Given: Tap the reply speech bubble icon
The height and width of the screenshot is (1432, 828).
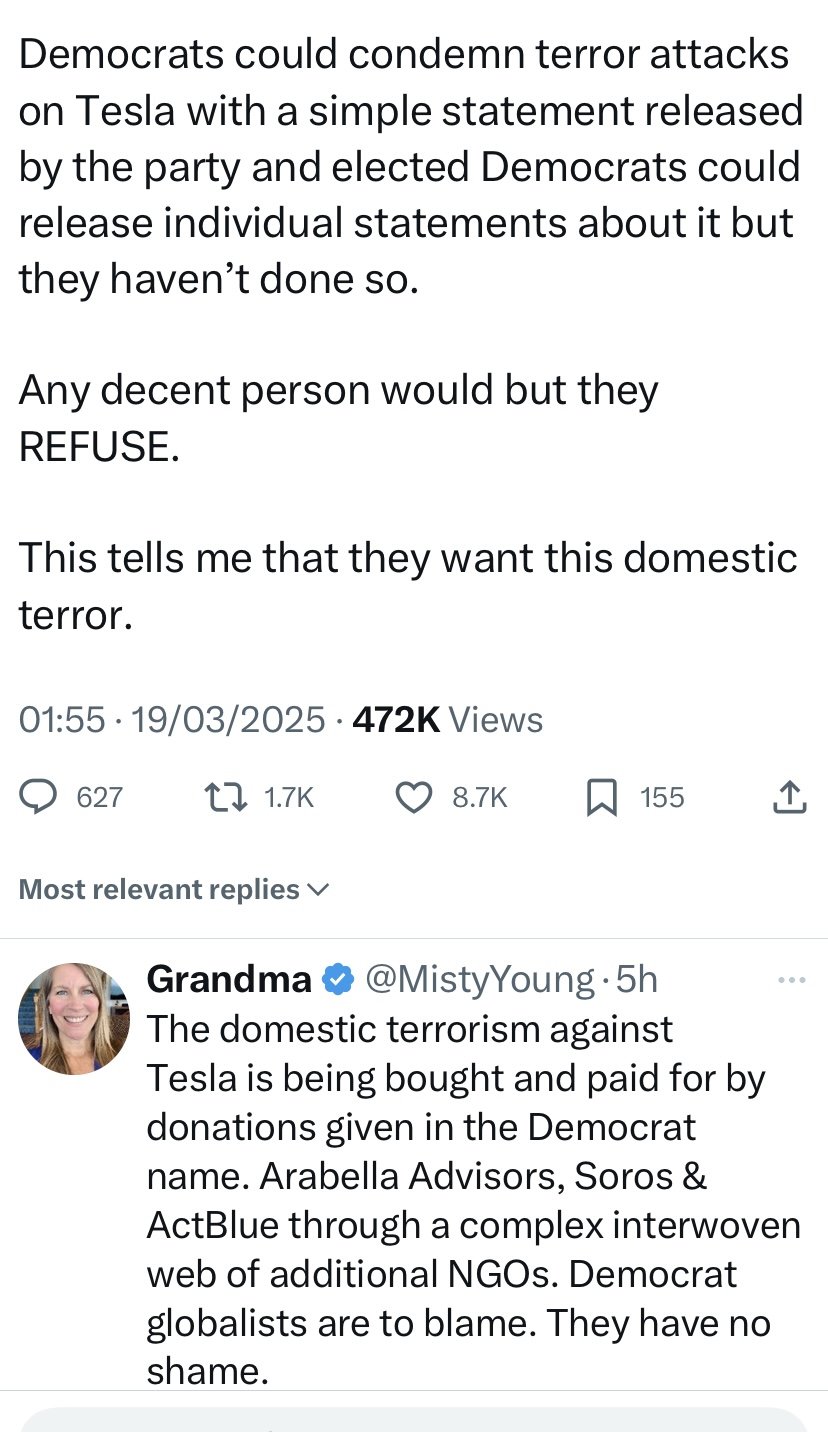Looking at the screenshot, I should click(x=38, y=797).
